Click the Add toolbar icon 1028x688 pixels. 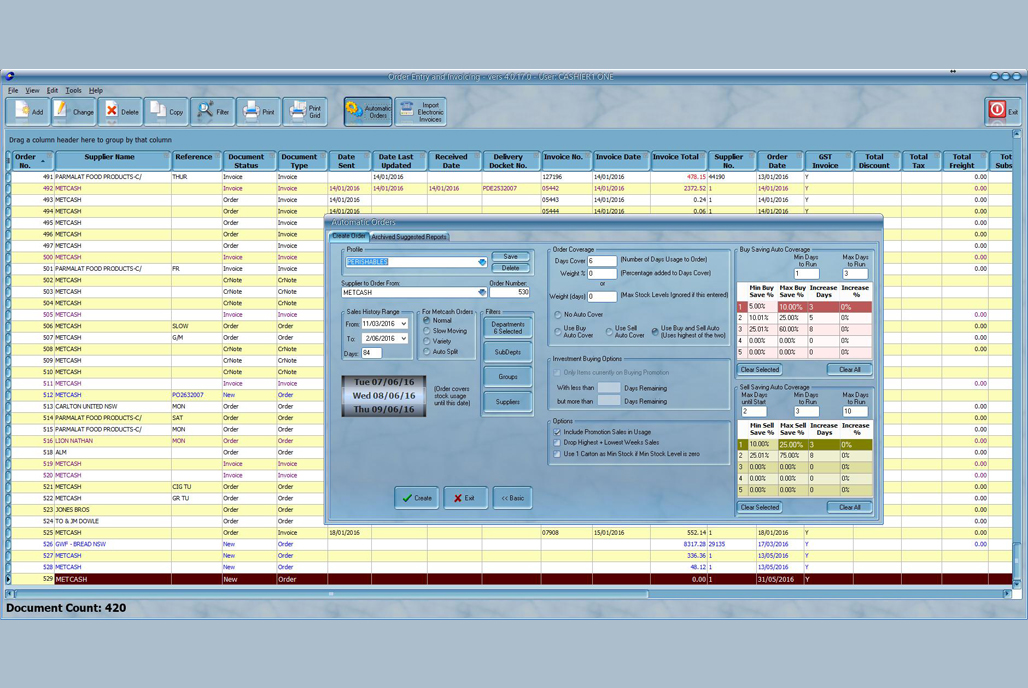pos(28,111)
